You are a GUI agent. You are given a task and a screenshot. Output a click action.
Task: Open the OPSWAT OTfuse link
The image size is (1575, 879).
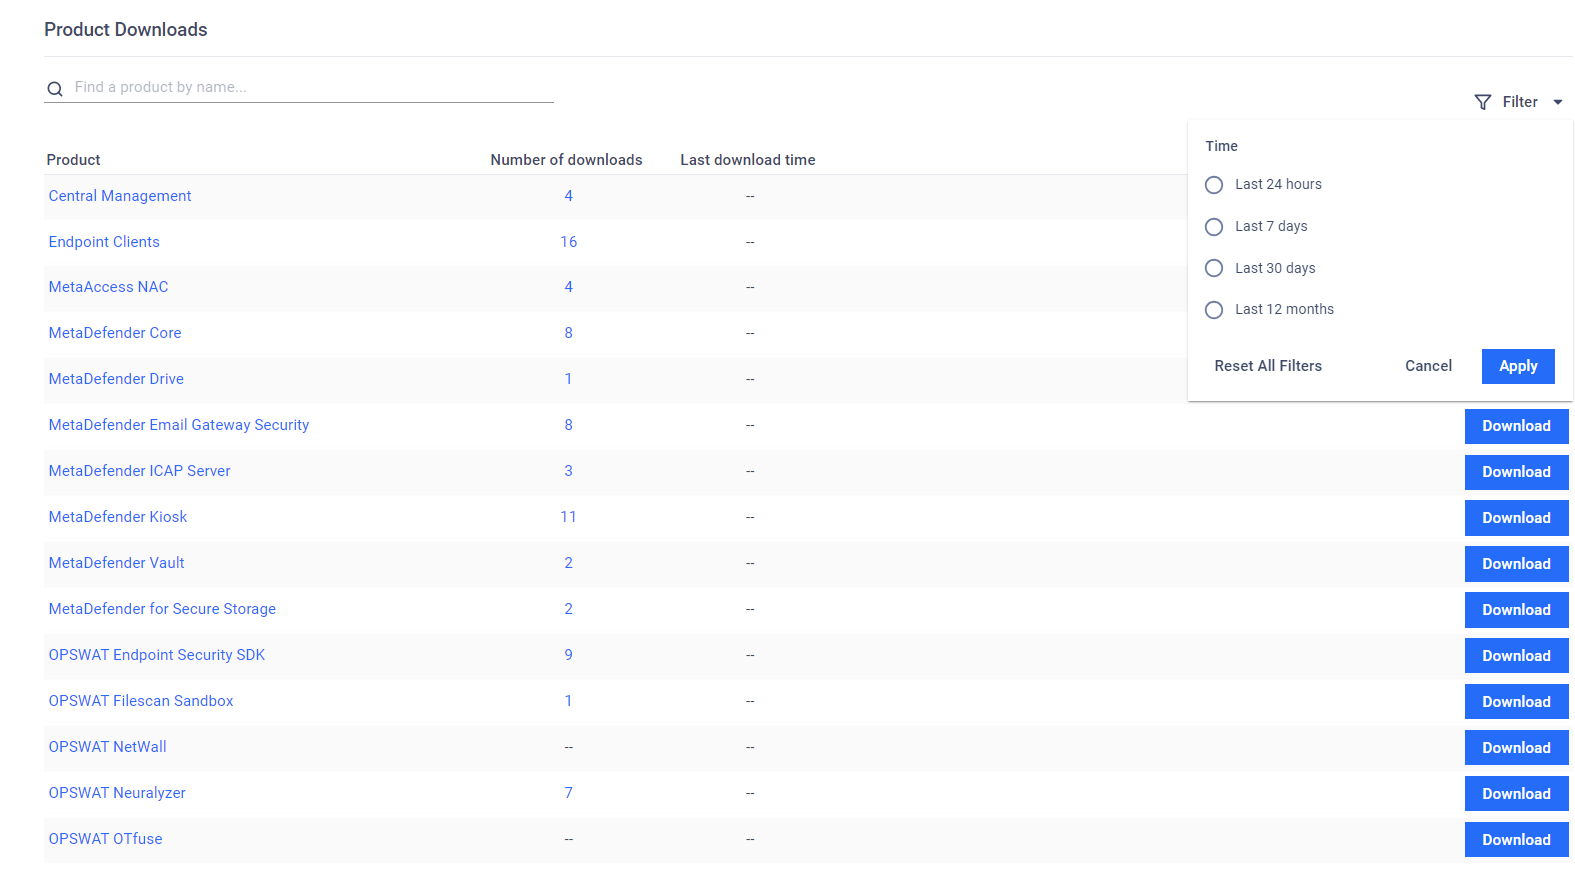105,839
